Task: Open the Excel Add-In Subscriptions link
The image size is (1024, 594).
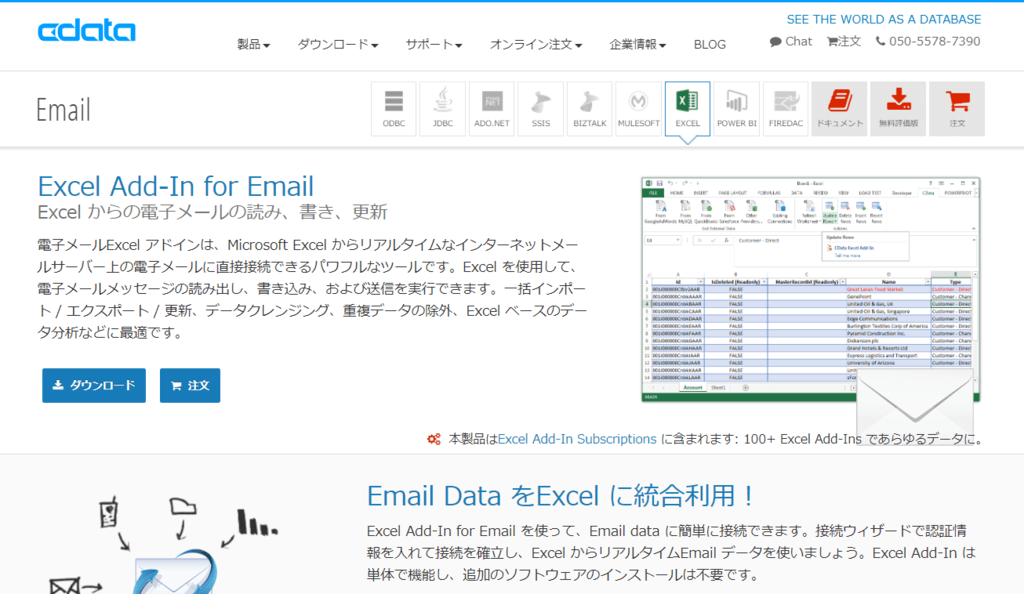Action: pos(577,439)
